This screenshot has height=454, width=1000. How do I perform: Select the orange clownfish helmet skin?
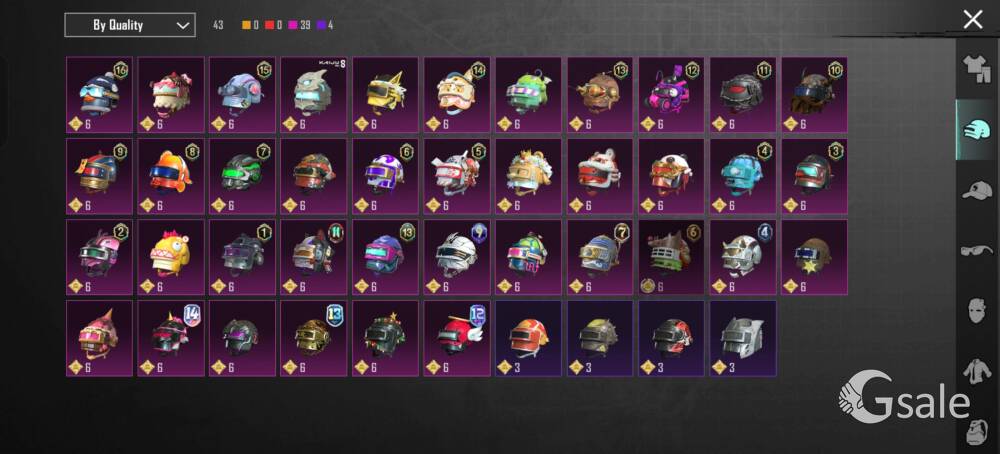pos(172,176)
